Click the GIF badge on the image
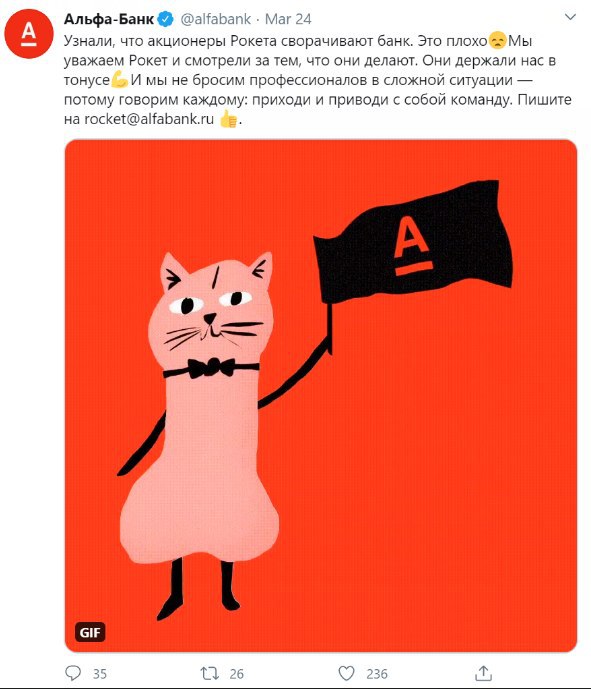Screen dimensions: 591x689 tap(90, 632)
